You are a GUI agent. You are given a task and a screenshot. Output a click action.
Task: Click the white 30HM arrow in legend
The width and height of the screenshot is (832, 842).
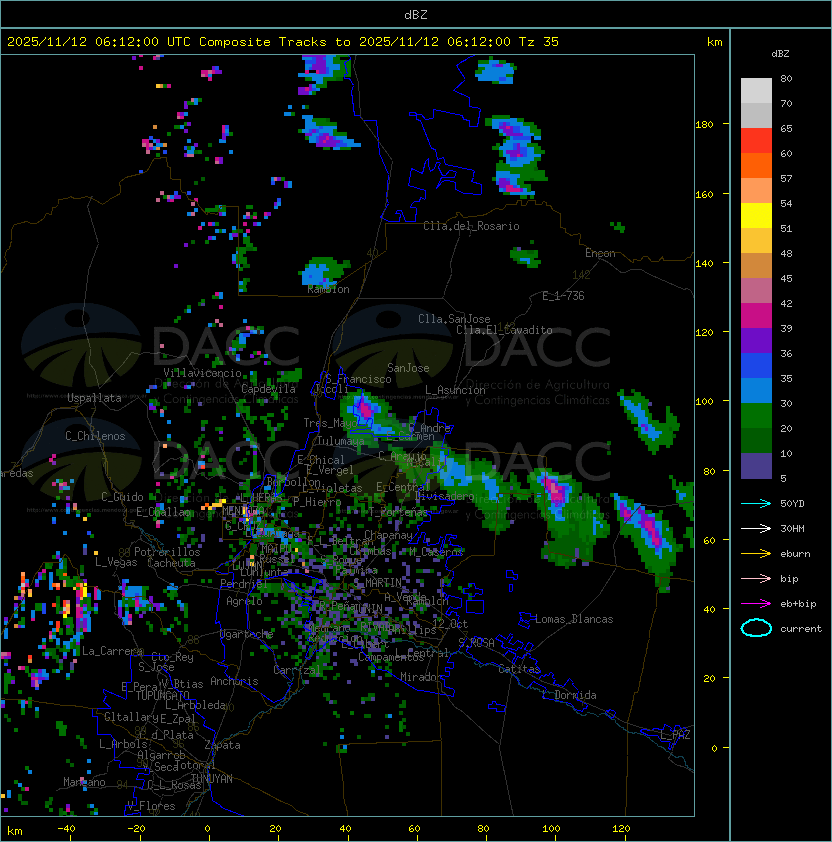(x=756, y=528)
